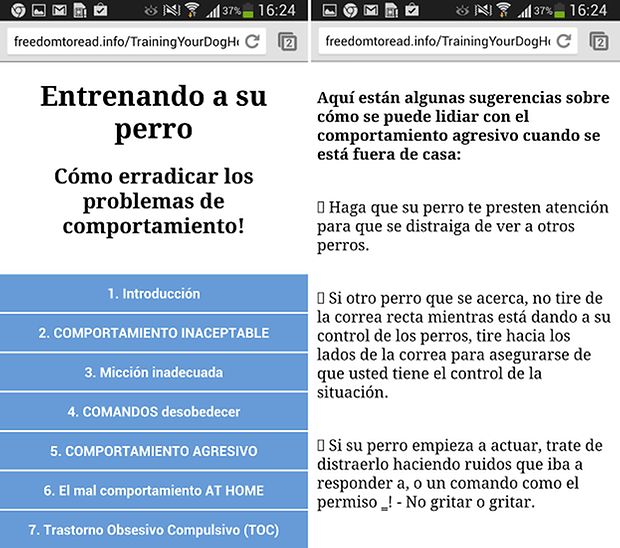The width and height of the screenshot is (620, 548).
Task: Tap paragraph starting 'Si otro perro que se acerca'
Action: point(464,345)
